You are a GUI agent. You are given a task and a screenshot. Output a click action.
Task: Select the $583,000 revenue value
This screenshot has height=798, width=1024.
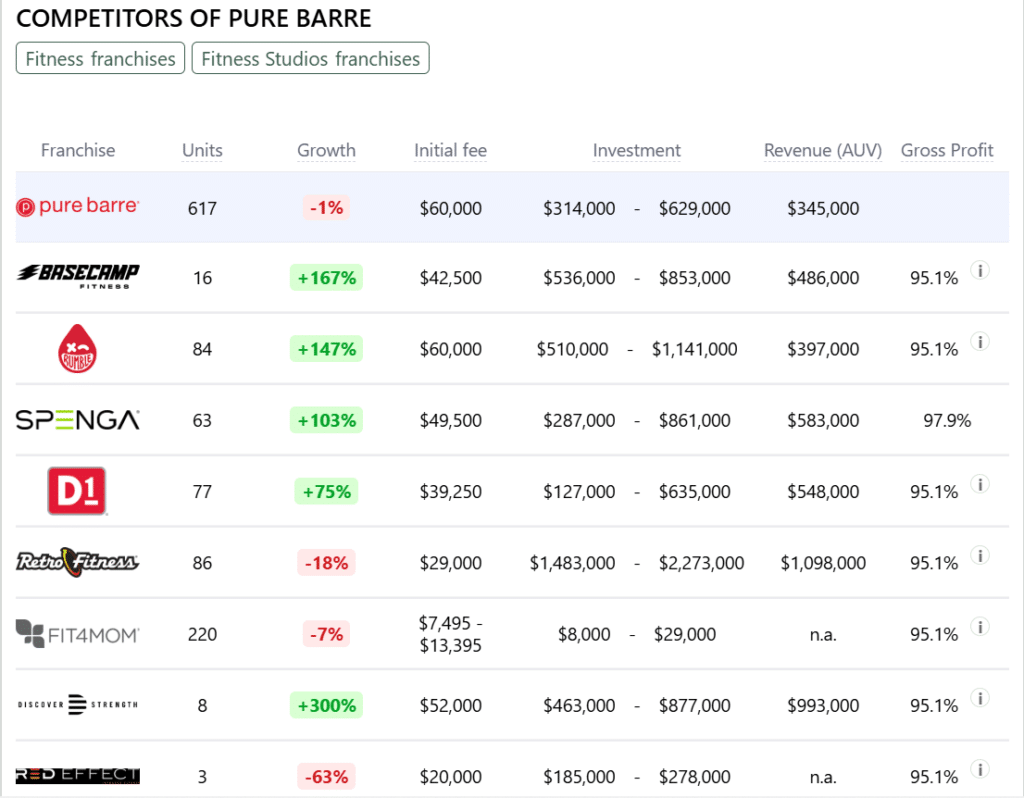823,421
